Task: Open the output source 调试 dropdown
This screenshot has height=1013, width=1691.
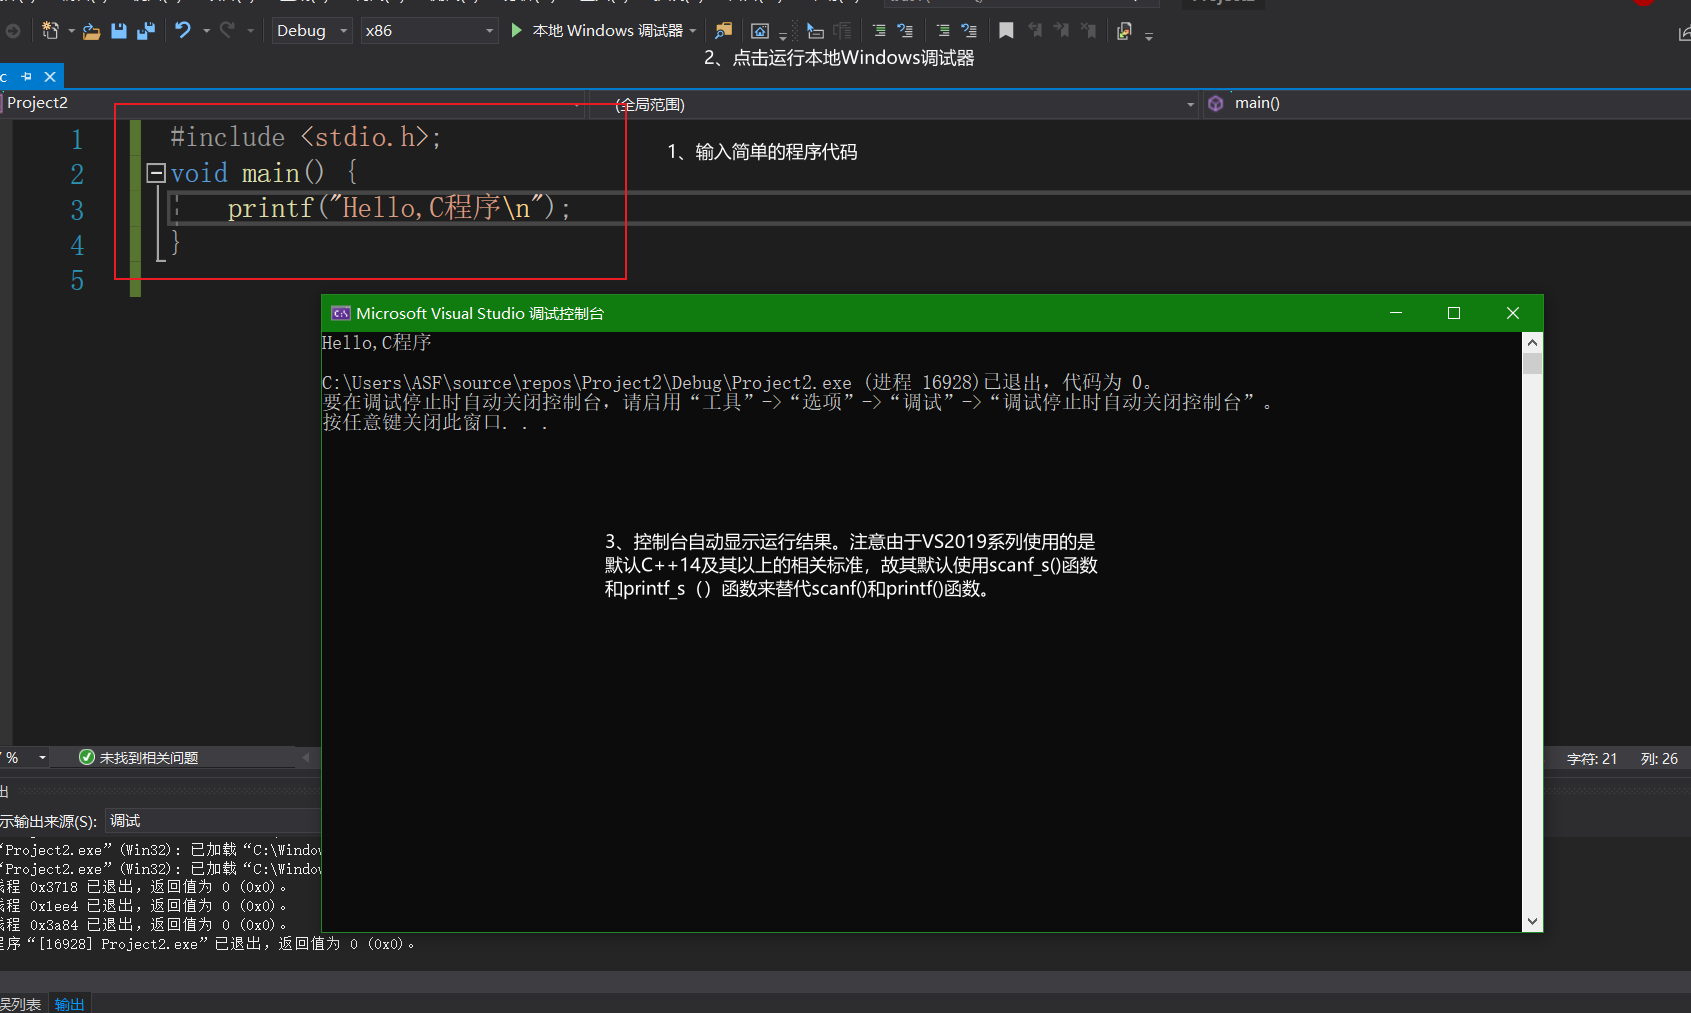Action: point(212,821)
